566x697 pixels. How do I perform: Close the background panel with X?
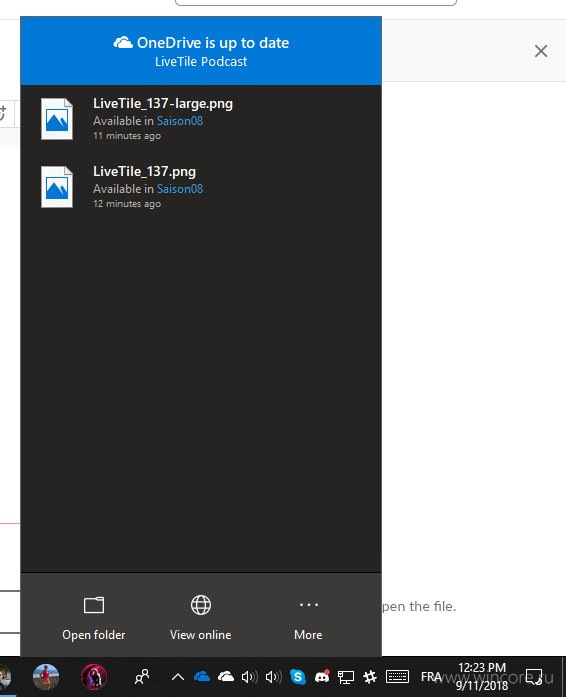tap(541, 51)
